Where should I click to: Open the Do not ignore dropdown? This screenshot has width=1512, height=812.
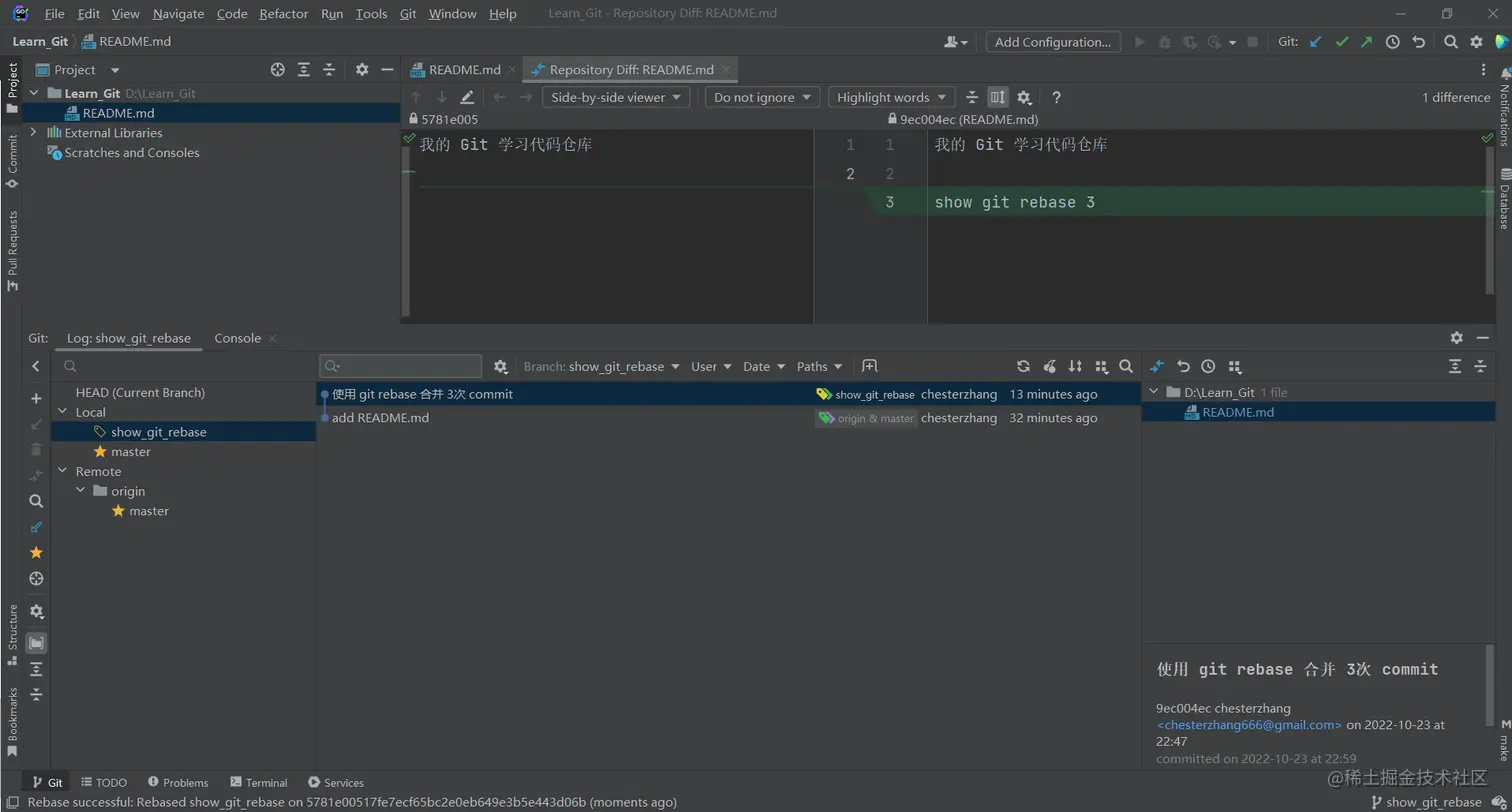point(762,97)
